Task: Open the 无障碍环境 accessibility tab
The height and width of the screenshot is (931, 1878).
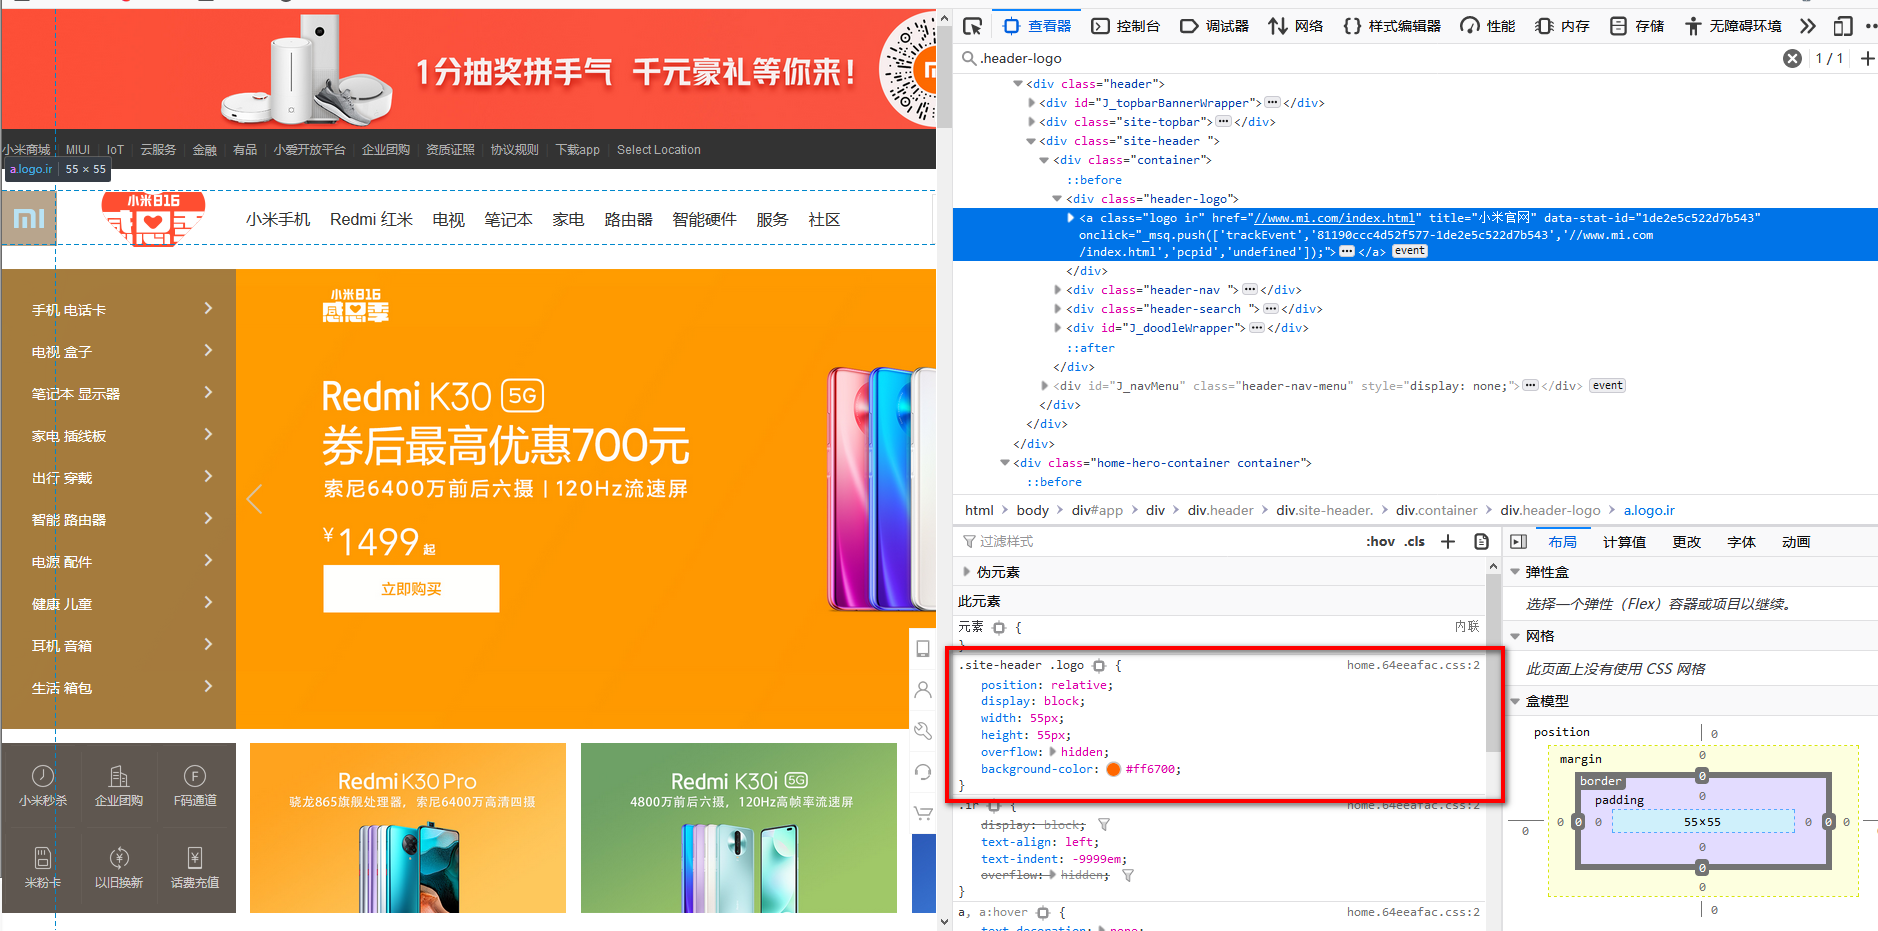Action: coord(1733,26)
